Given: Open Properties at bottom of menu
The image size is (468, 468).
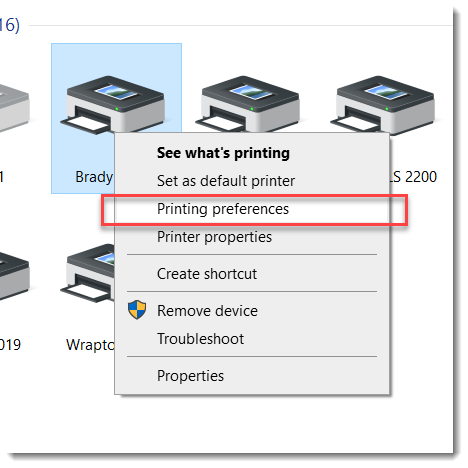Looking at the screenshot, I should (x=190, y=376).
